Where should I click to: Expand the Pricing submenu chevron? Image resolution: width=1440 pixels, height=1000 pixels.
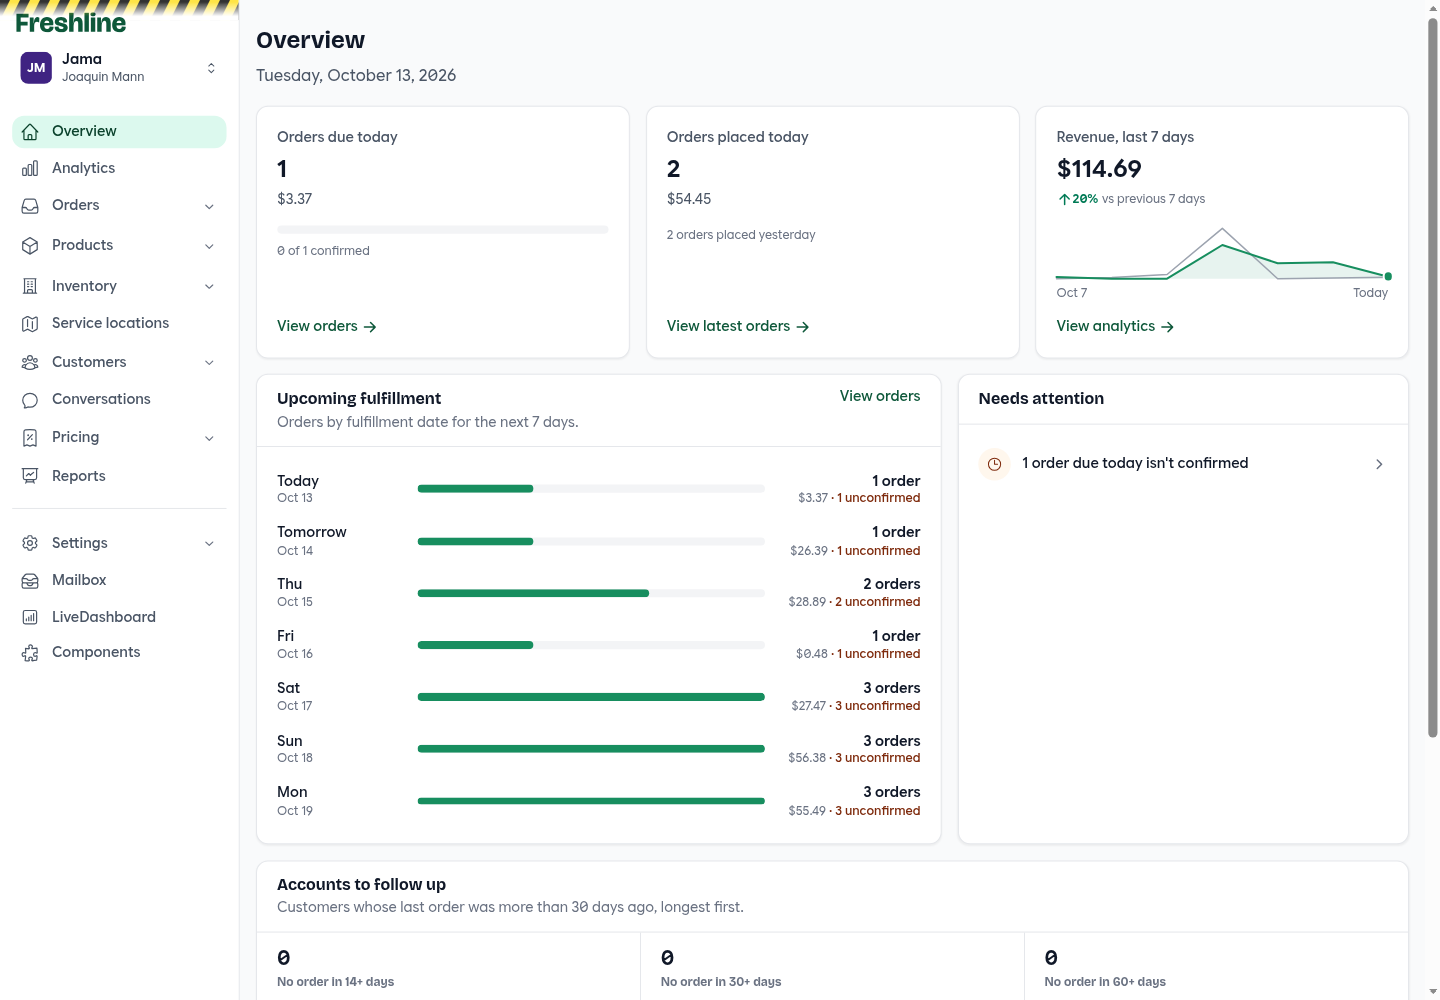pyautogui.click(x=209, y=439)
